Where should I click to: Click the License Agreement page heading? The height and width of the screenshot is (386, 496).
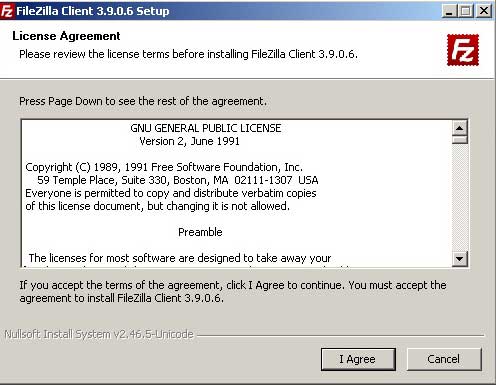(66, 36)
